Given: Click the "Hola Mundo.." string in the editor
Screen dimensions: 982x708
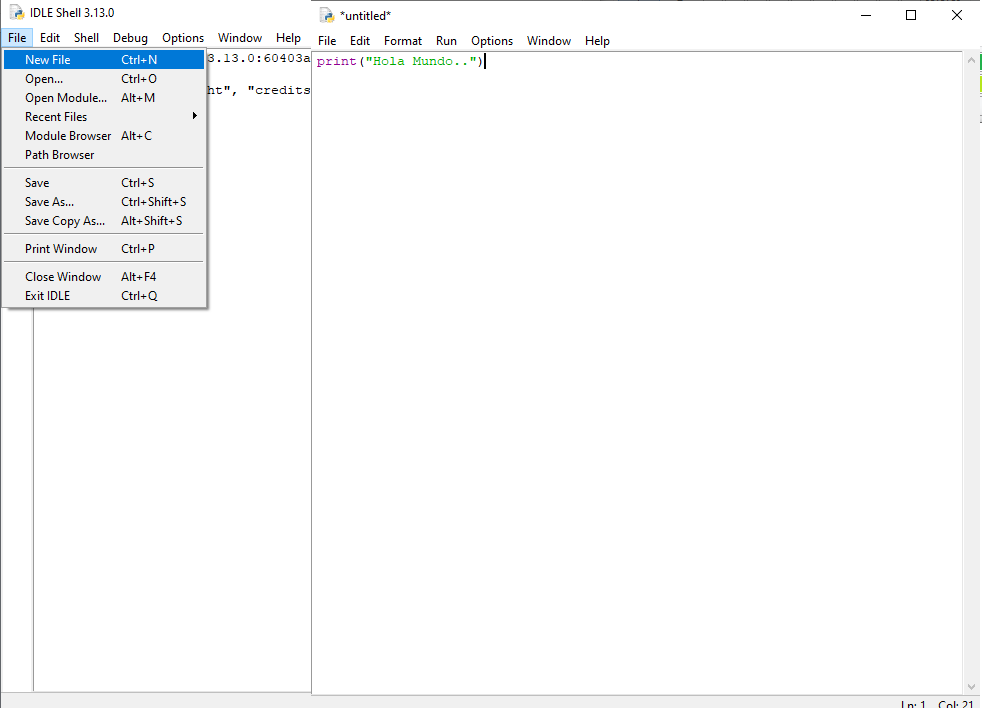Looking at the screenshot, I should [421, 61].
